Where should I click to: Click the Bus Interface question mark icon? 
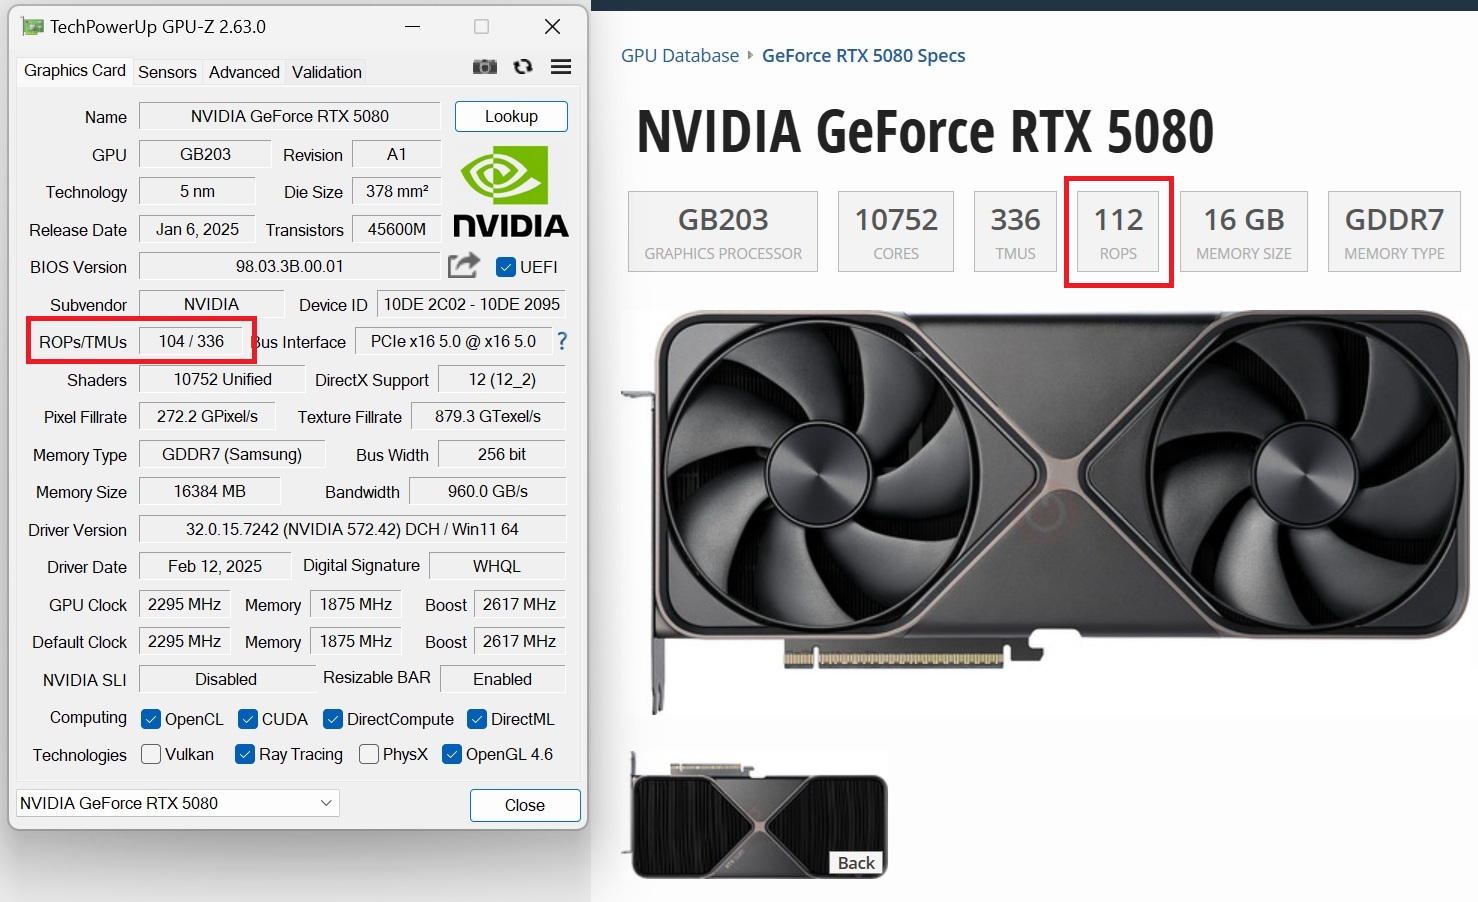pos(562,341)
